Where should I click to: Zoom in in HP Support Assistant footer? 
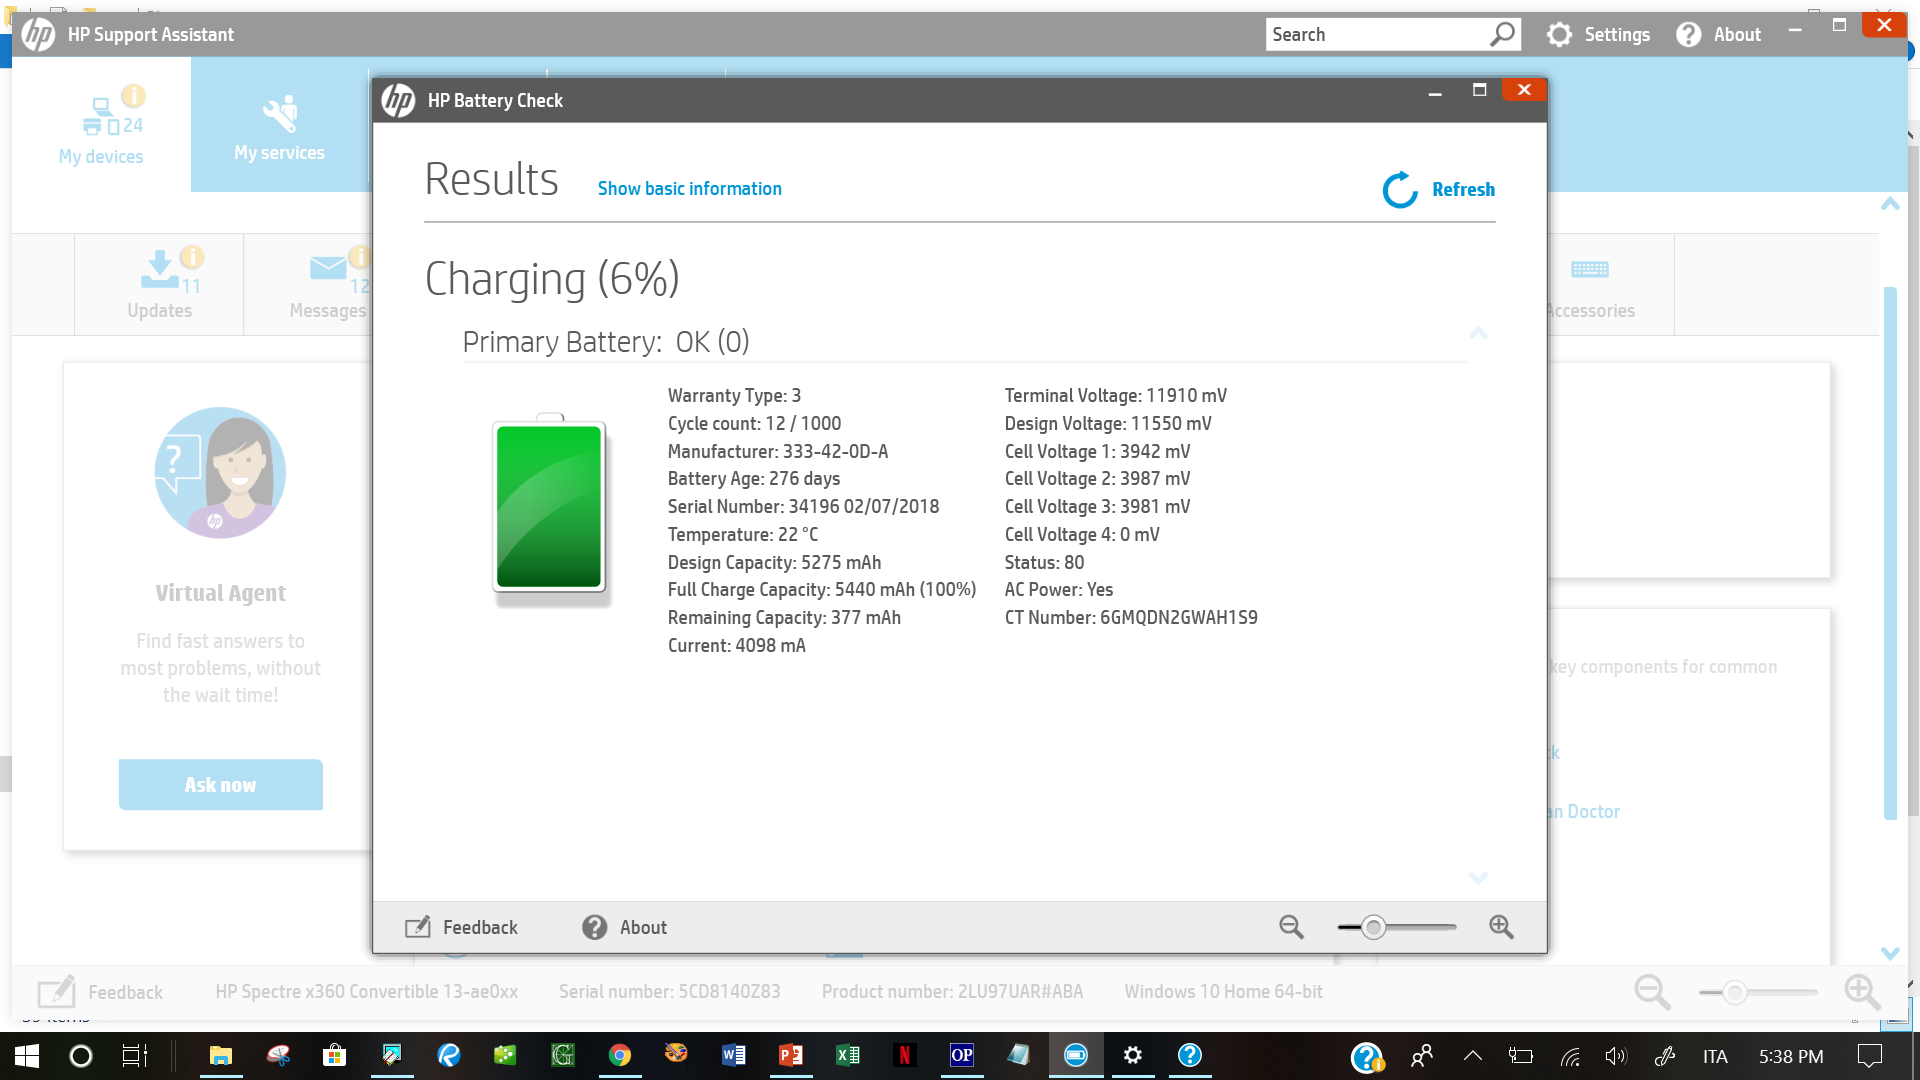coord(1862,992)
